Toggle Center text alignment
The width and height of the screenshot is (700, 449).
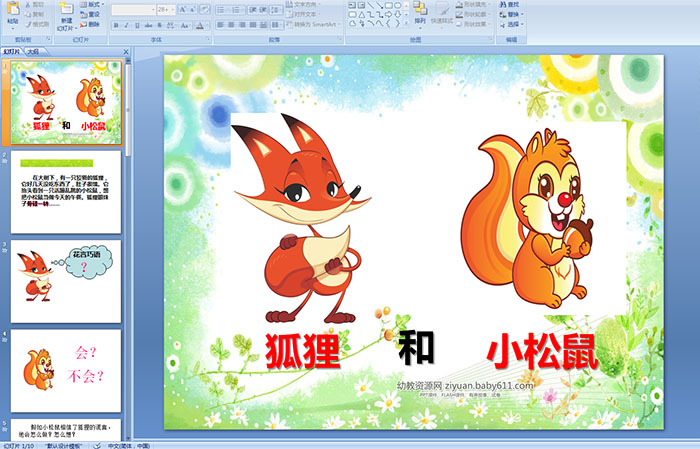click(231, 25)
